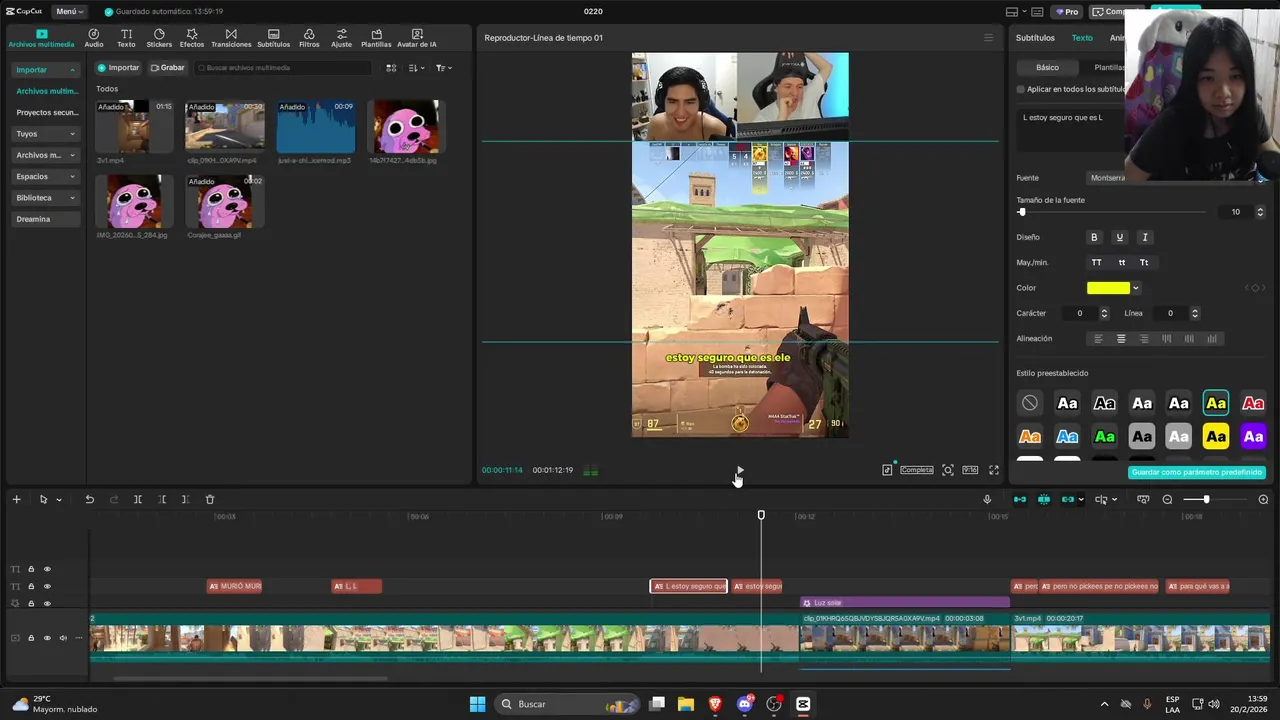The height and width of the screenshot is (720, 1280).
Task: Delete selected clip with trash icon
Action: click(210, 499)
